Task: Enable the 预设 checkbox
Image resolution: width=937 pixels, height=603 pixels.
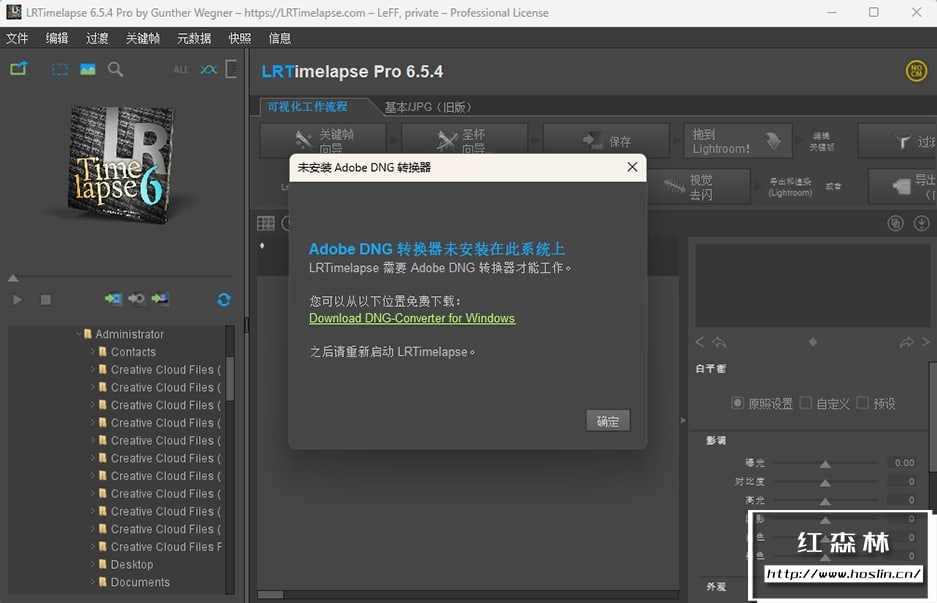Action: click(x=862, y=403)
